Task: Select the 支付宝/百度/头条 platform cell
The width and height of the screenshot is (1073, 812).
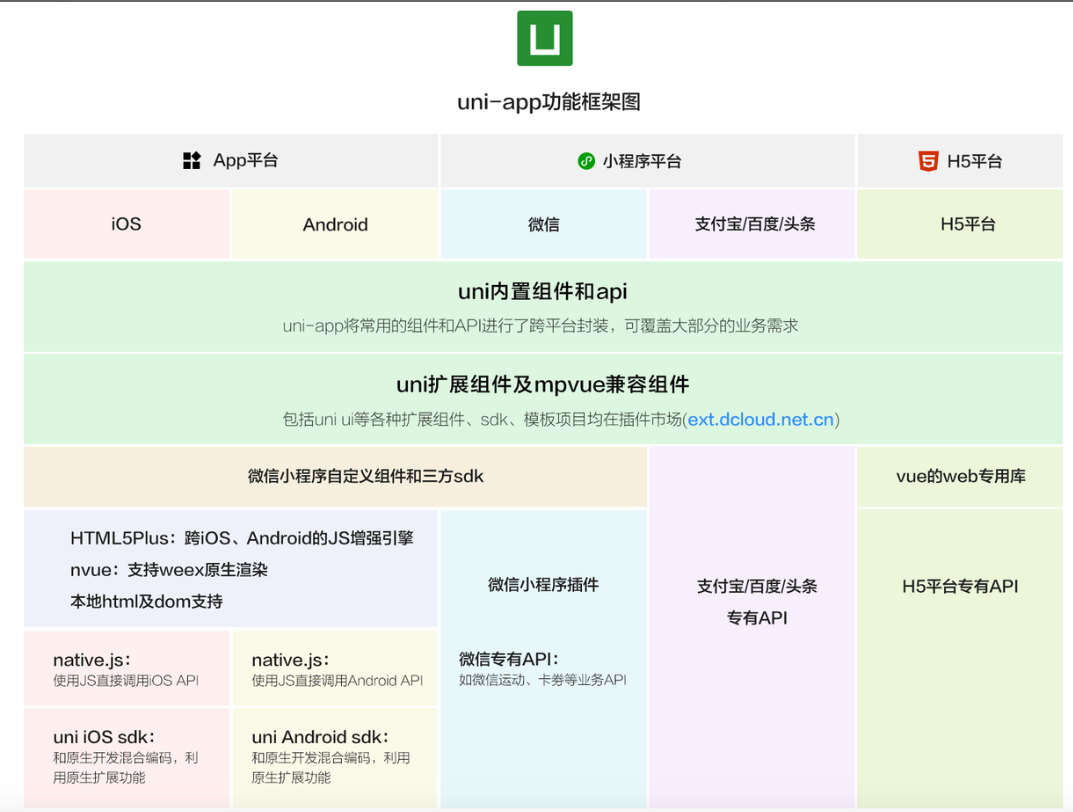Action: pyautogui.click(x=753, y=224)
